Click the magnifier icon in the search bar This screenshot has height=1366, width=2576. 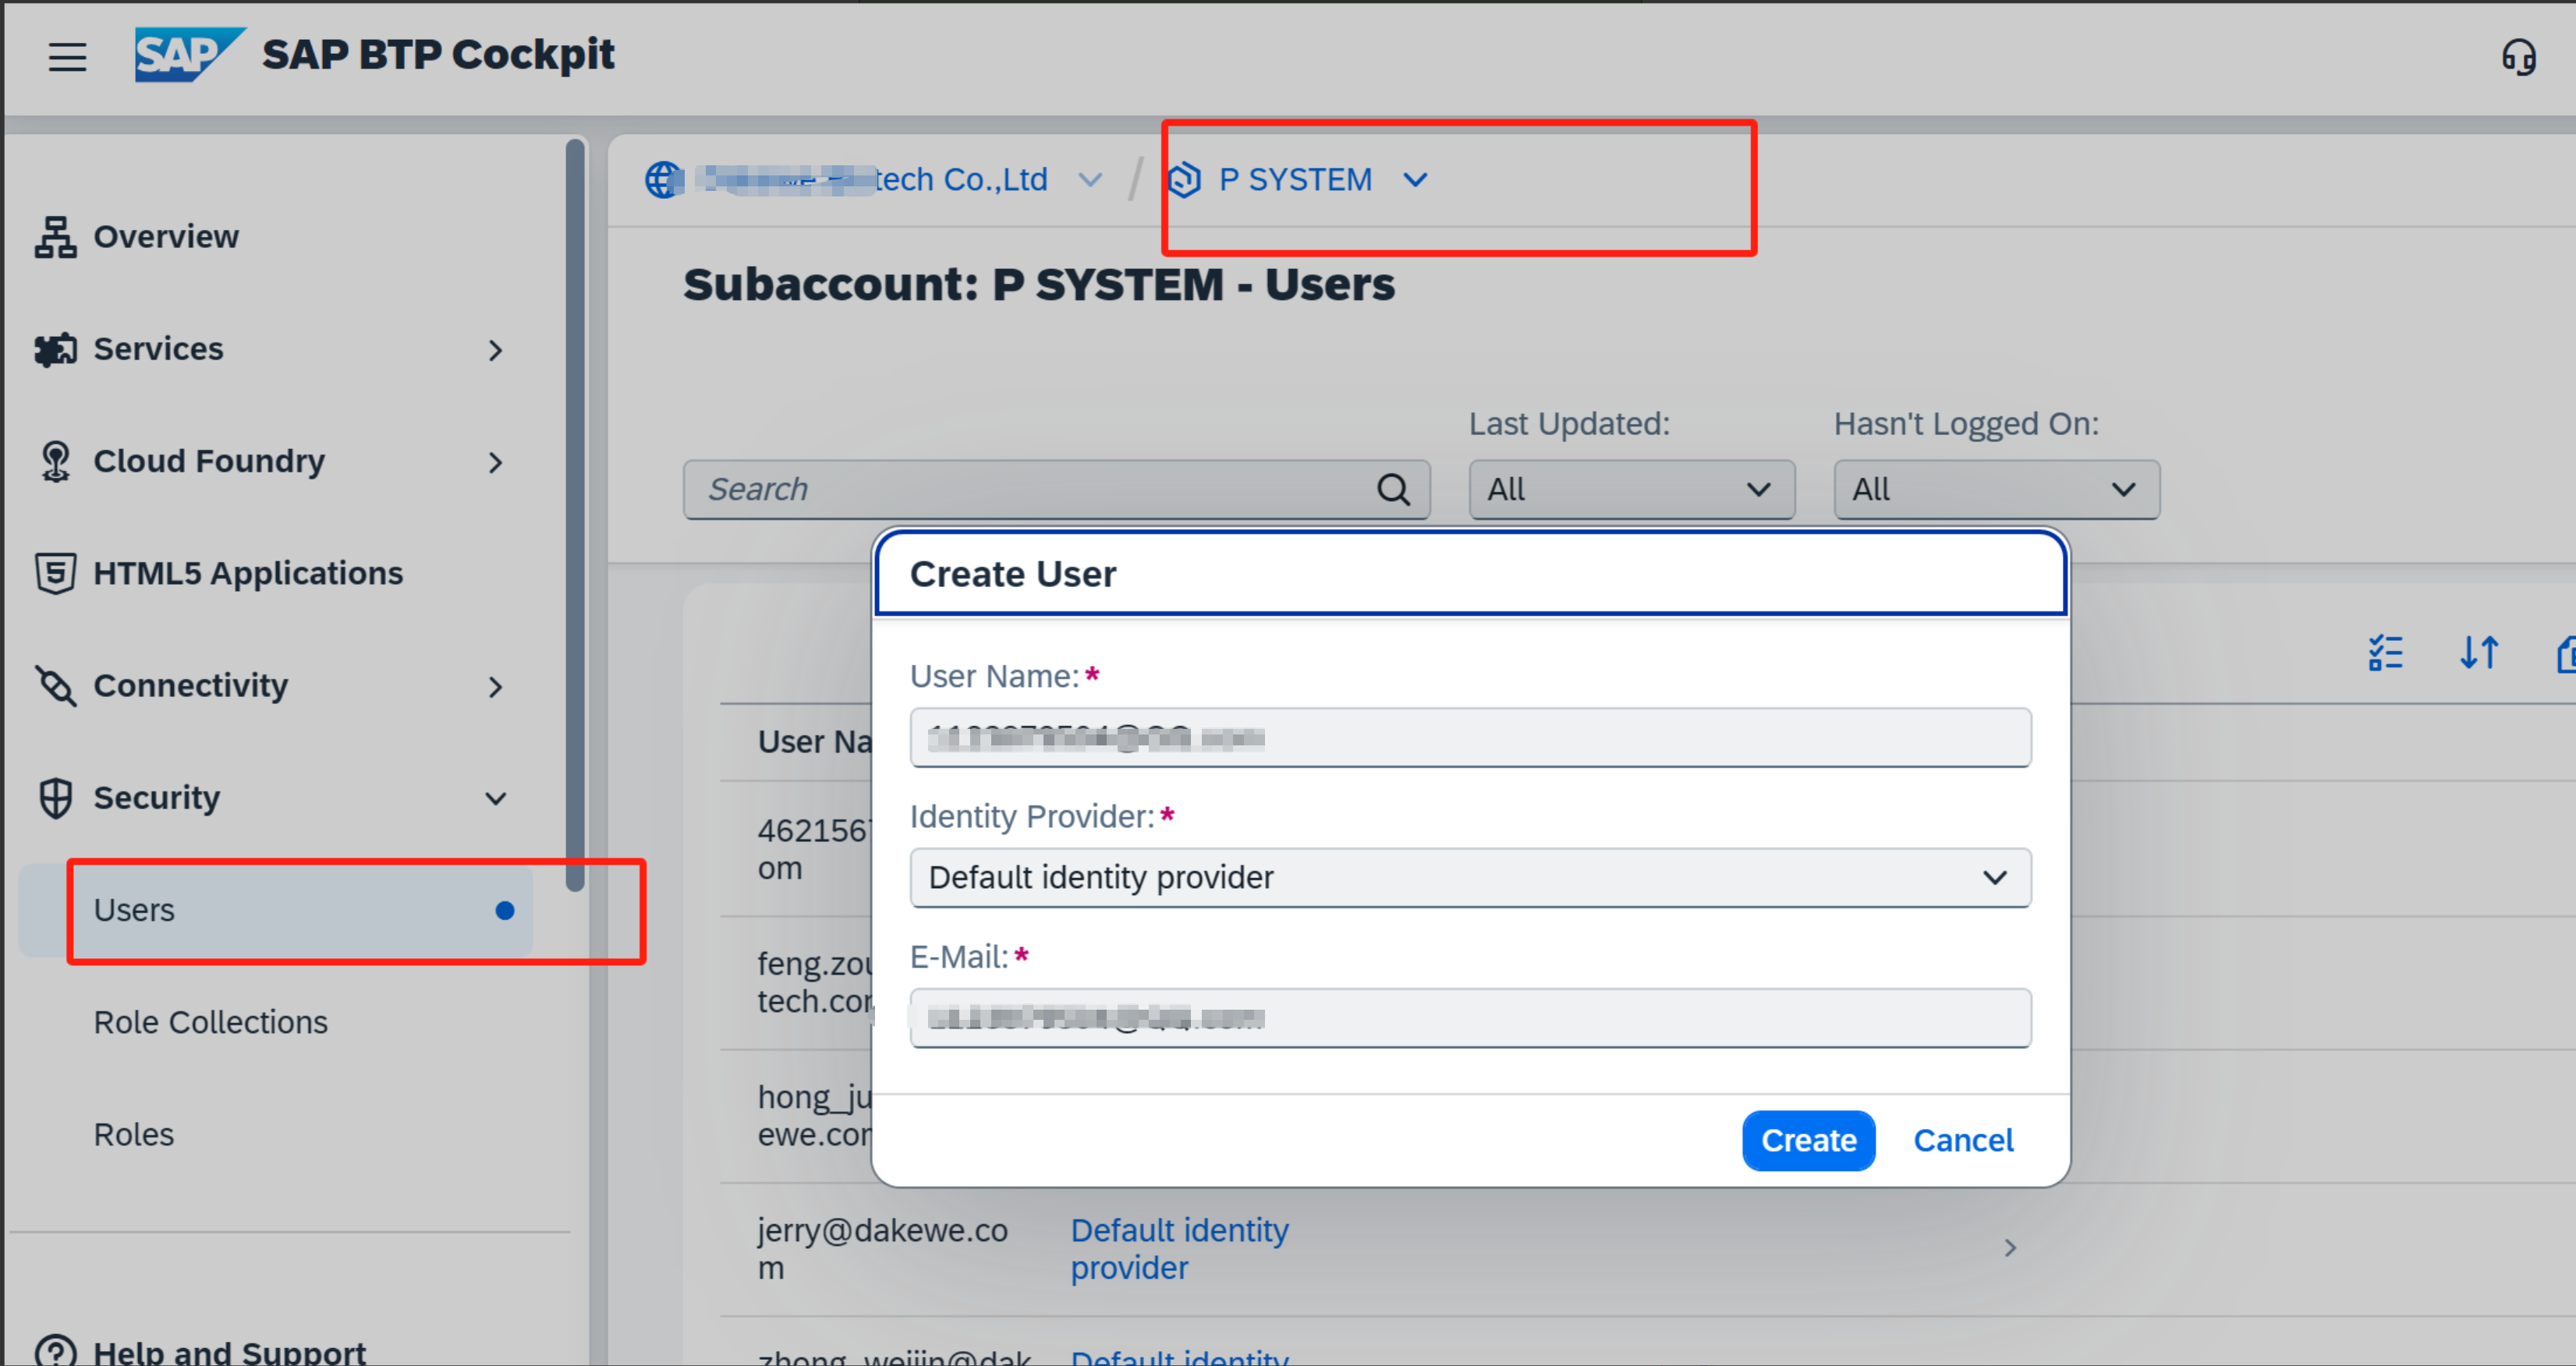[x=1393, y=489]
